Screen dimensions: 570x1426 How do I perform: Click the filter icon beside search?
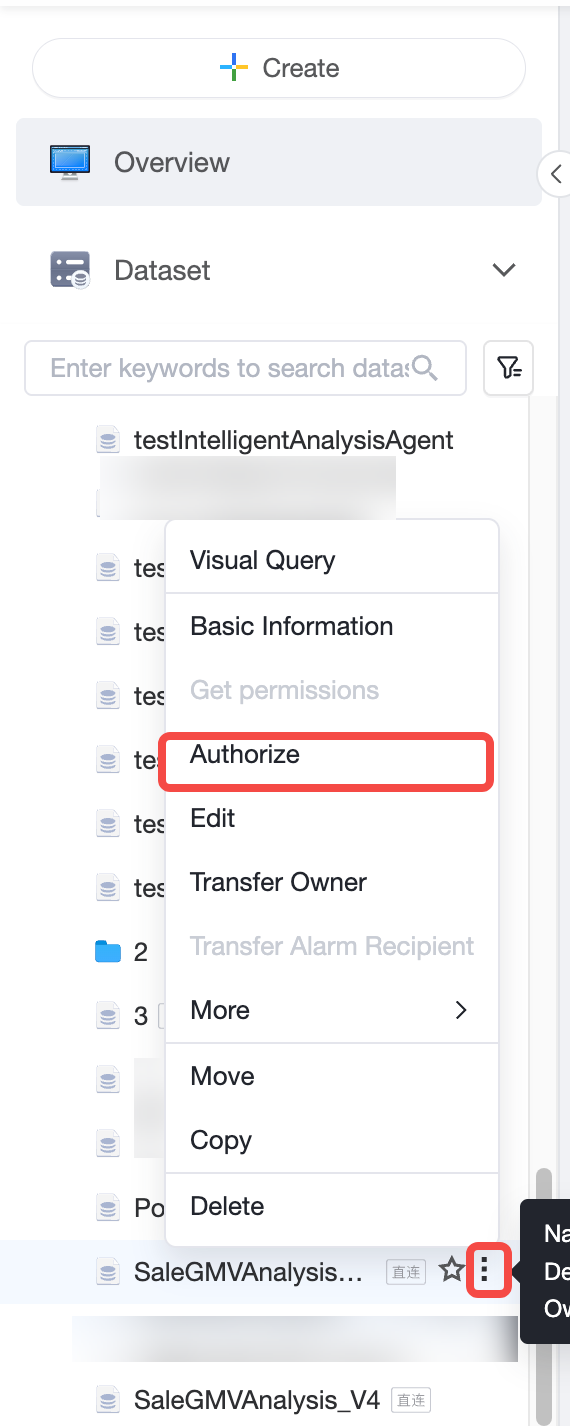tap(509, 368)
